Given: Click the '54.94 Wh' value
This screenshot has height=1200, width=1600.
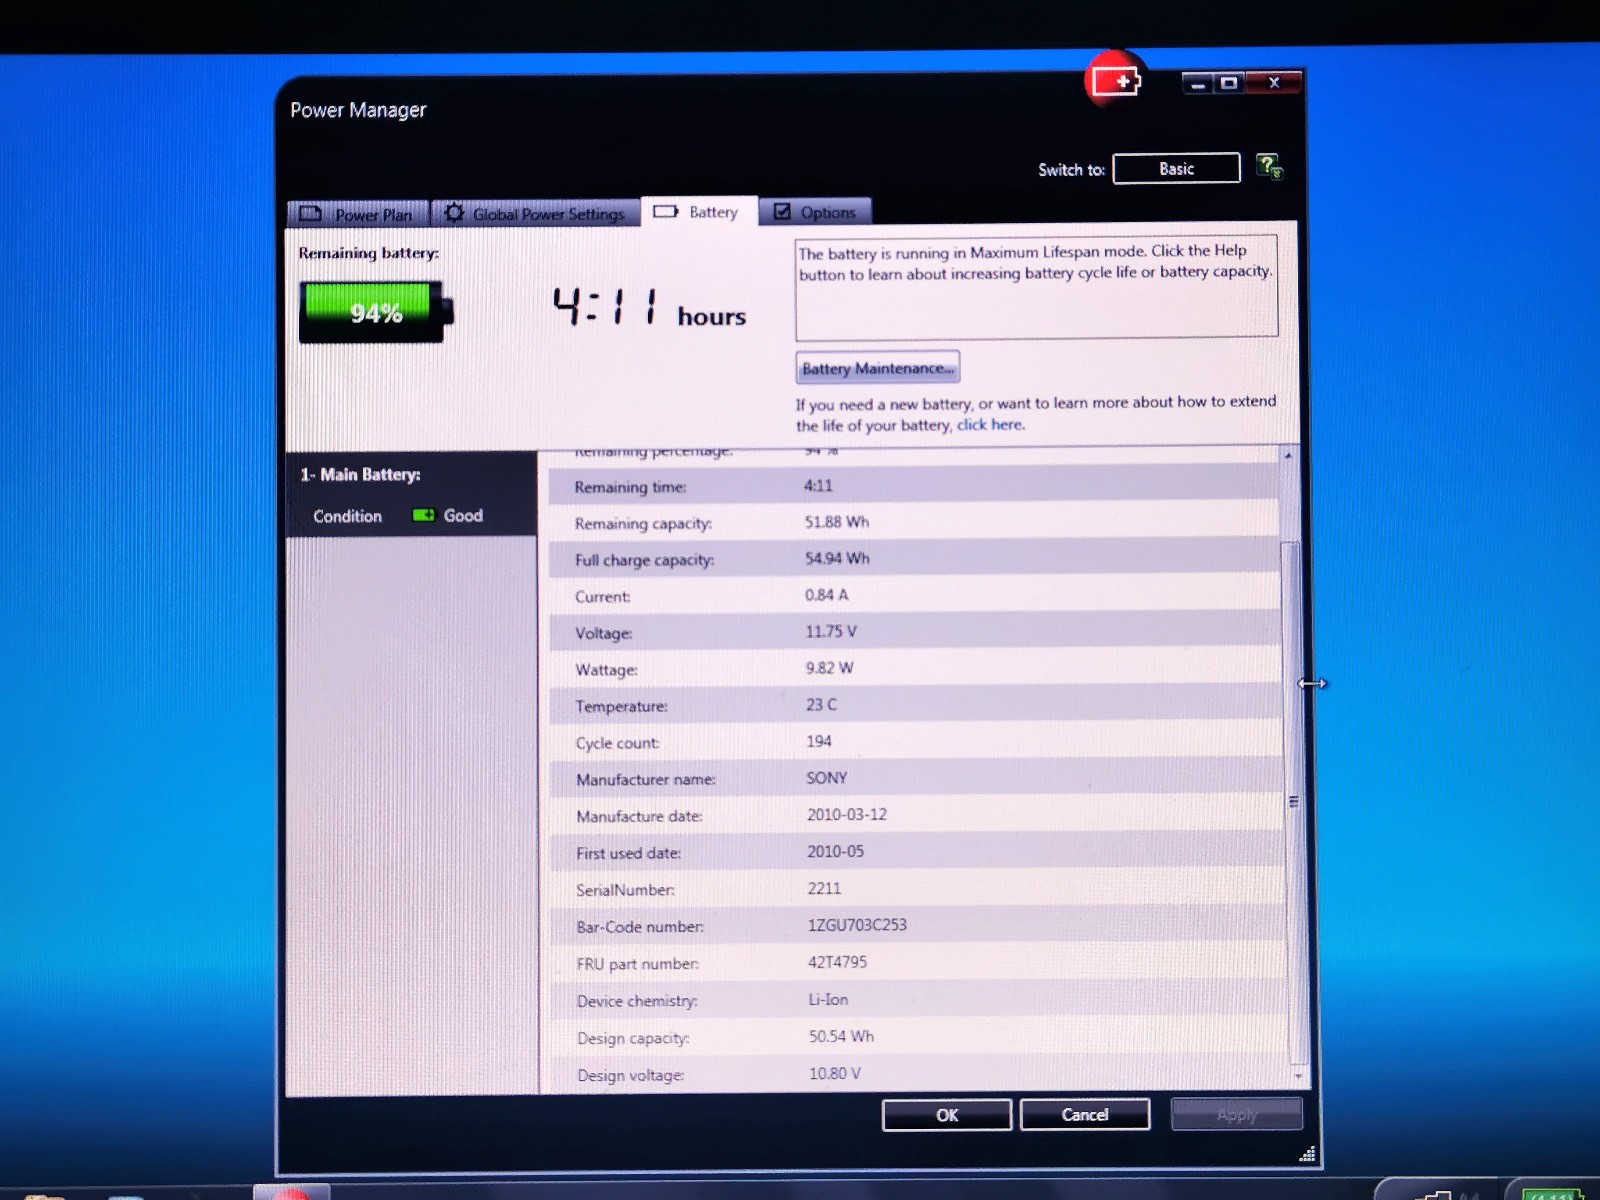Looking at the screenshot, I should [837, 558].
